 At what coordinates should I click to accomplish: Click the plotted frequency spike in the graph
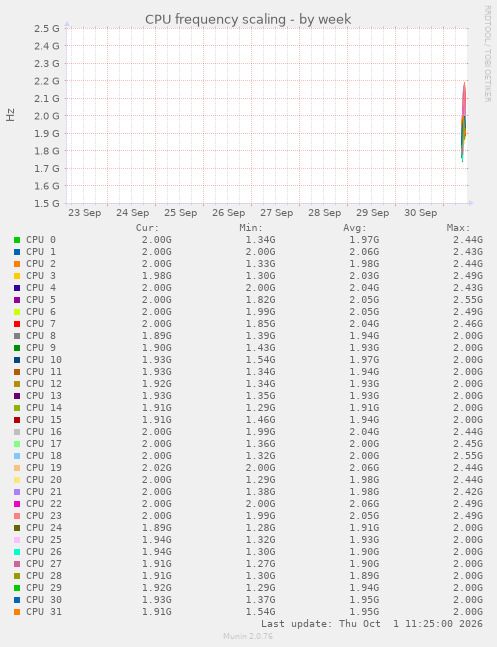(x=464, y=122)
